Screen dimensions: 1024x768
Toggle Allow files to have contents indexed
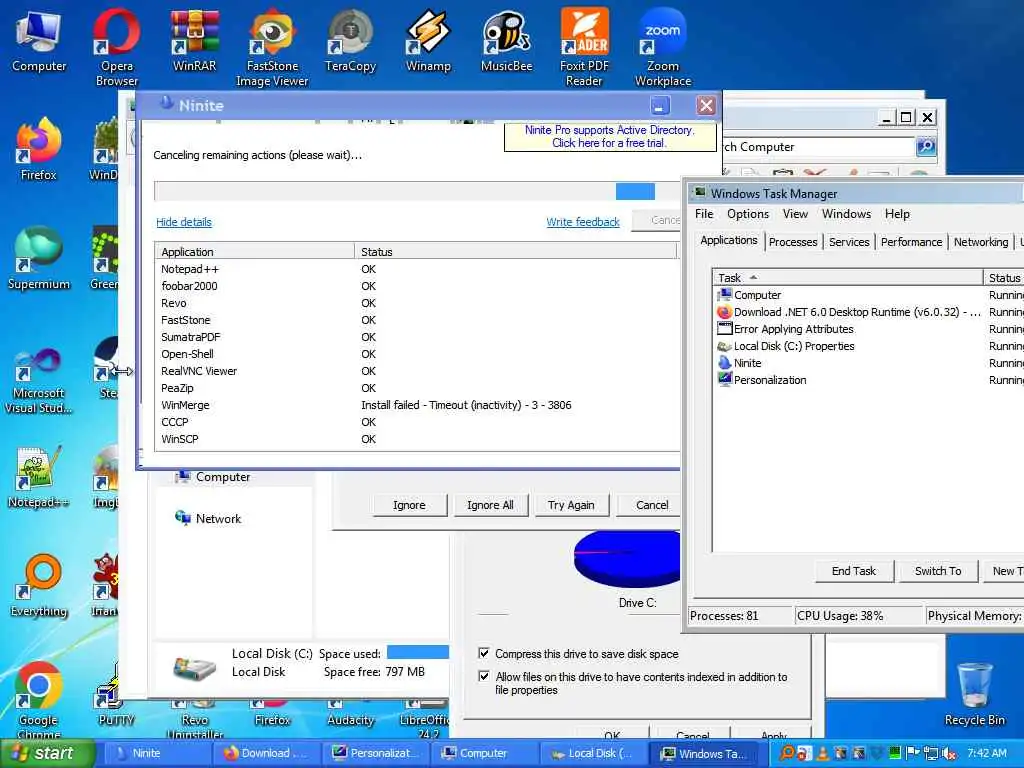(x=484, y=676)
